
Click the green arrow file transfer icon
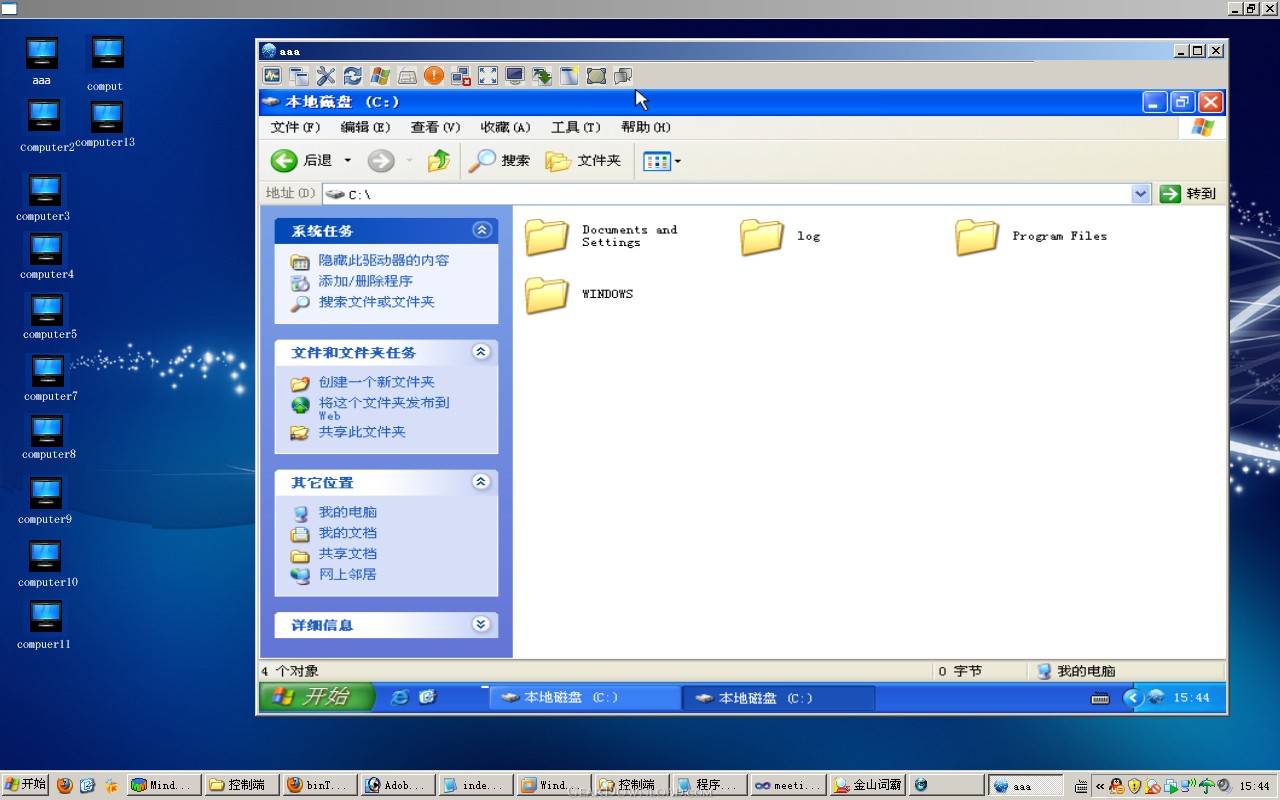[541, 76]
